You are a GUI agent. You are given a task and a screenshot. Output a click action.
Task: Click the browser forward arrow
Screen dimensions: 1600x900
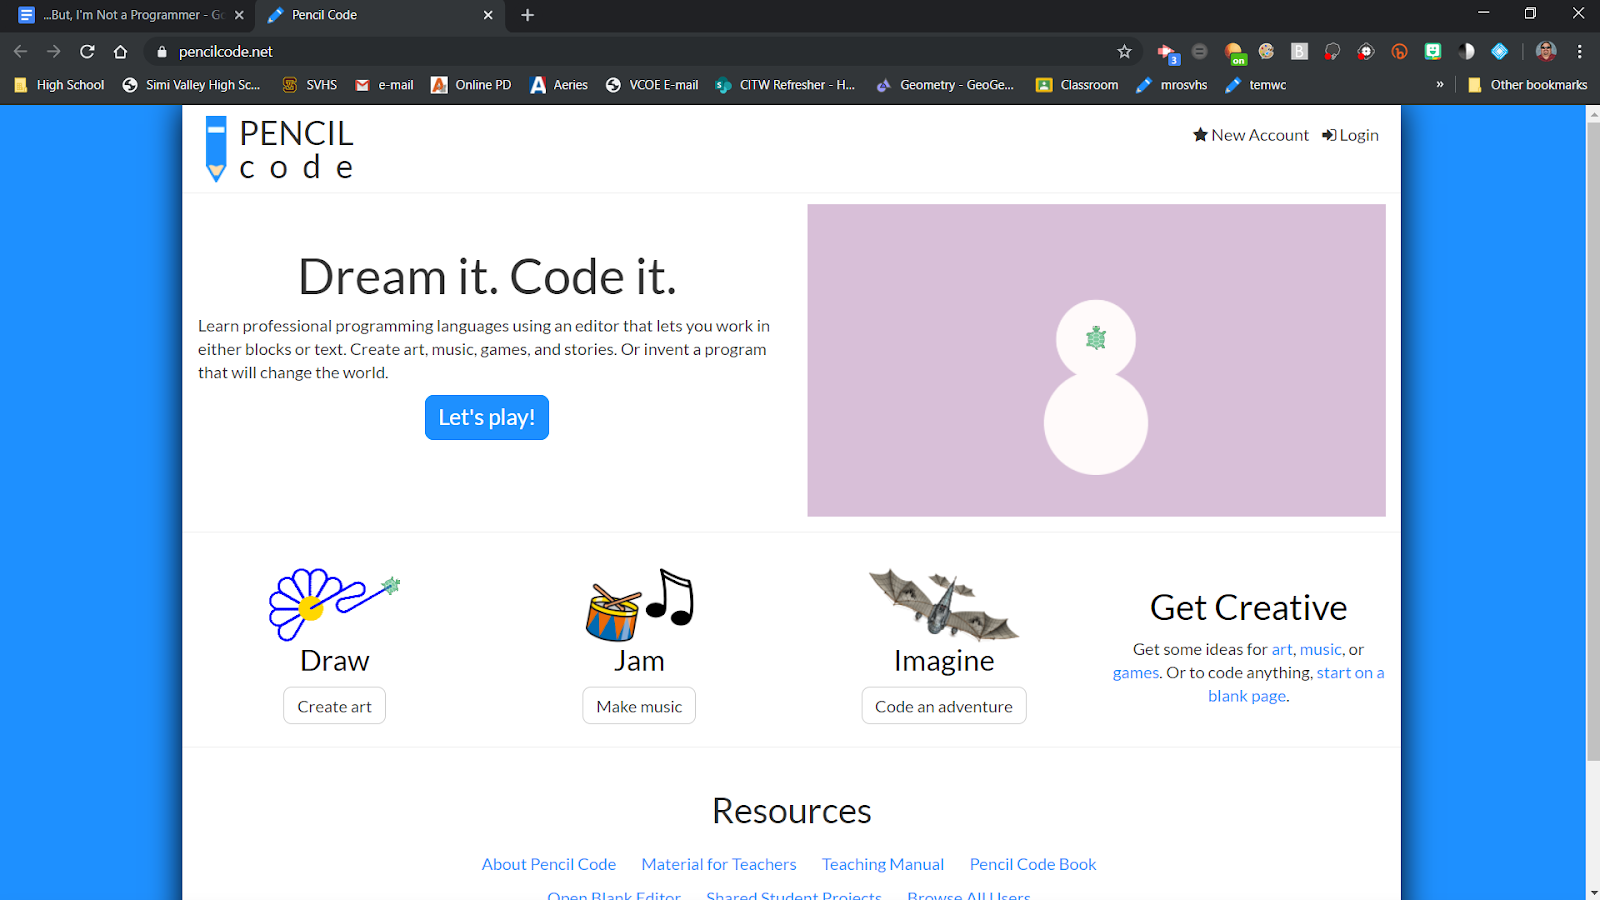(54, 52)
